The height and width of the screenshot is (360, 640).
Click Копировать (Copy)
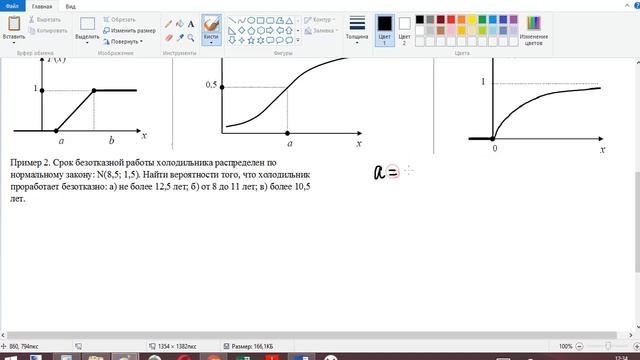pyautogui.click(x=48, y=31)
